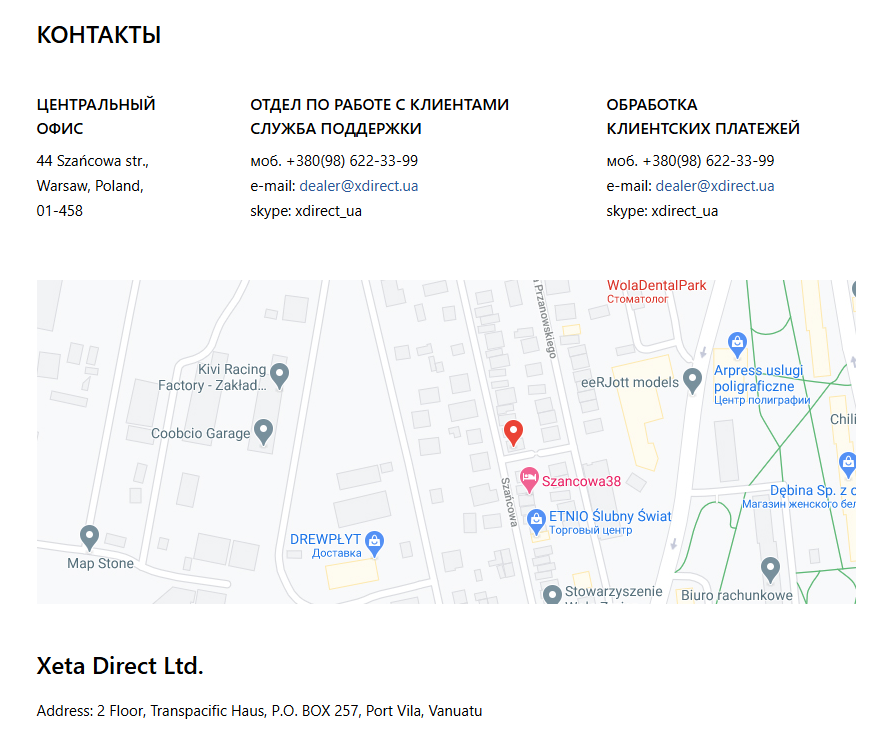The image size is (886, 733).
Task: Click the marker near Biuro rachunkowe
Action: (x=770, y=567)
